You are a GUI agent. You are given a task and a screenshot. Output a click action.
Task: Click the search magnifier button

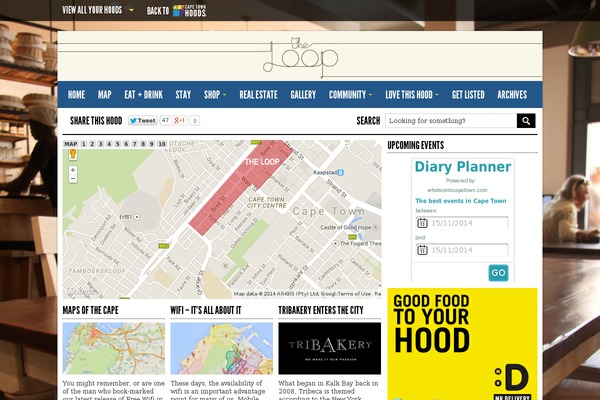[526, 121]
